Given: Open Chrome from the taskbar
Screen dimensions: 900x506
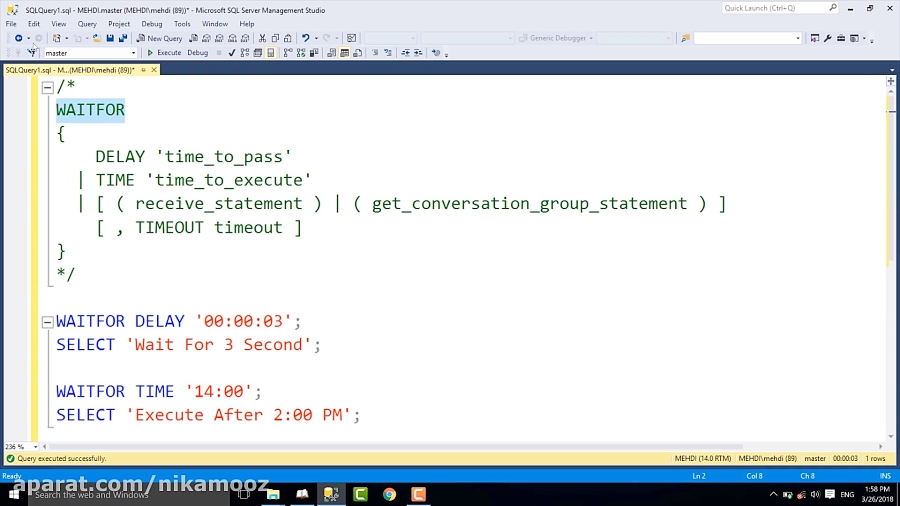Looking at the screenshot, I should pyautogui.click(x=389, y=494).
